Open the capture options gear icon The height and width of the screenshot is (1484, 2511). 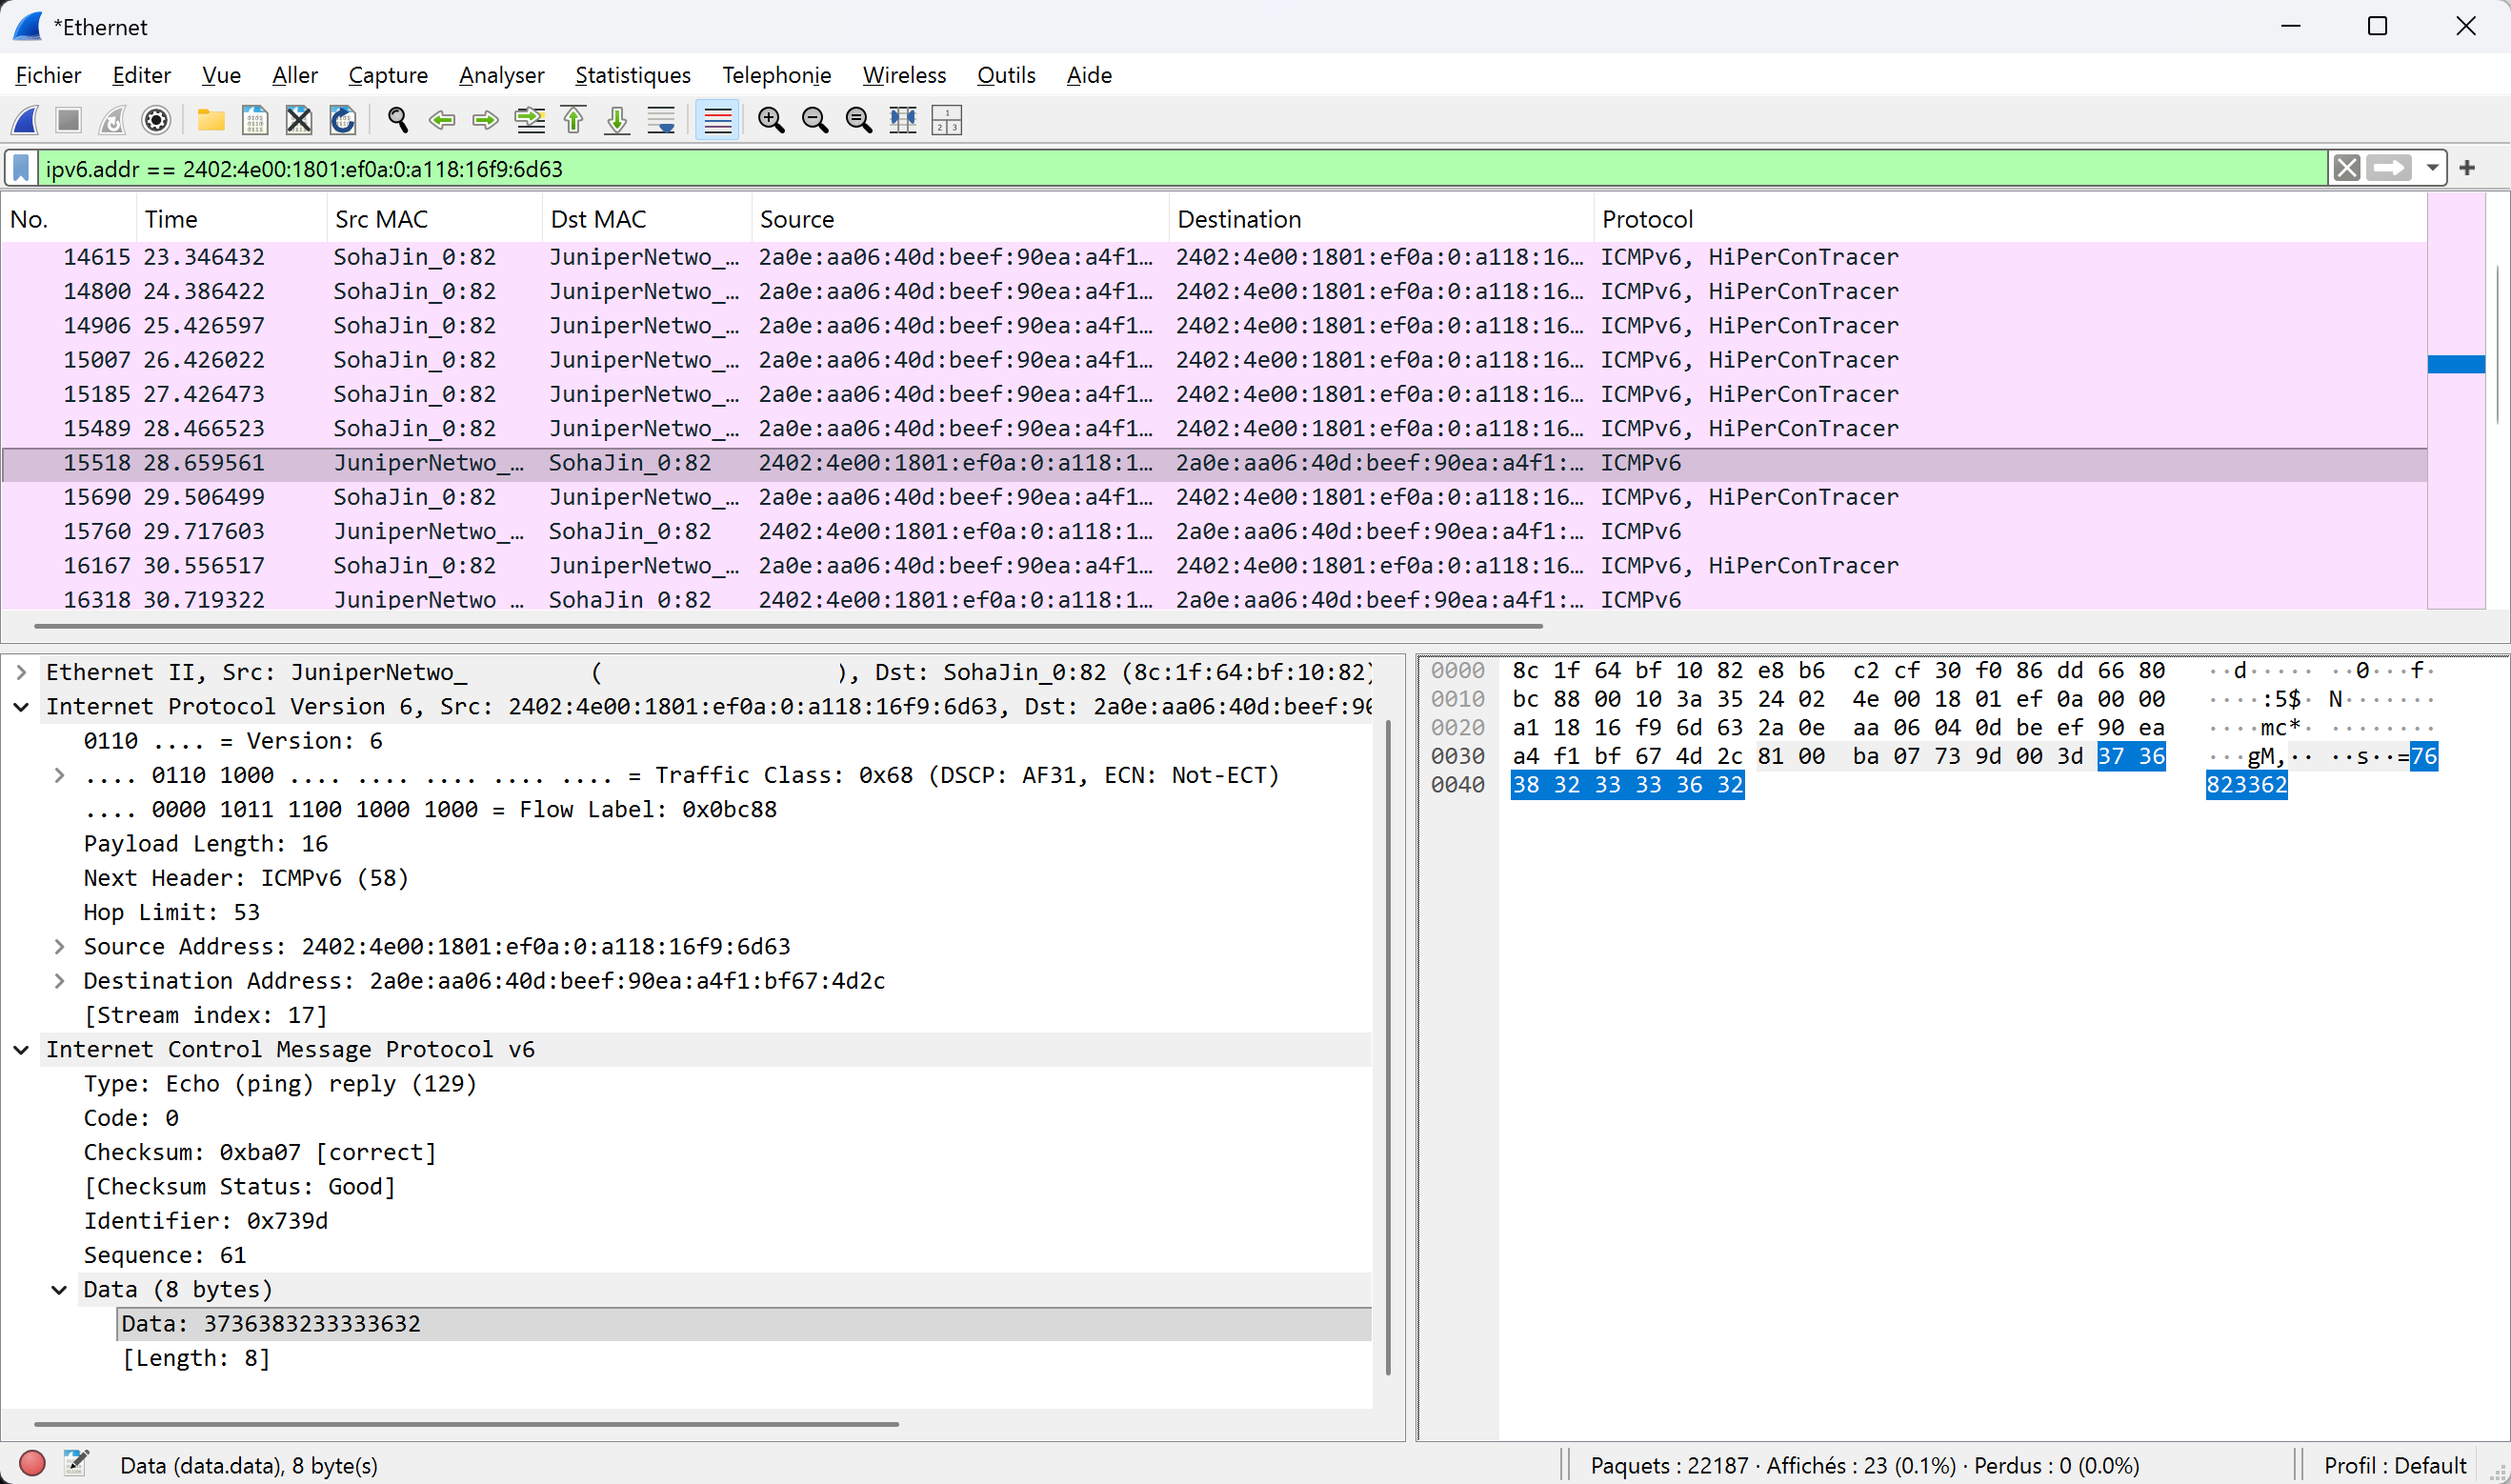click(156, 120)
